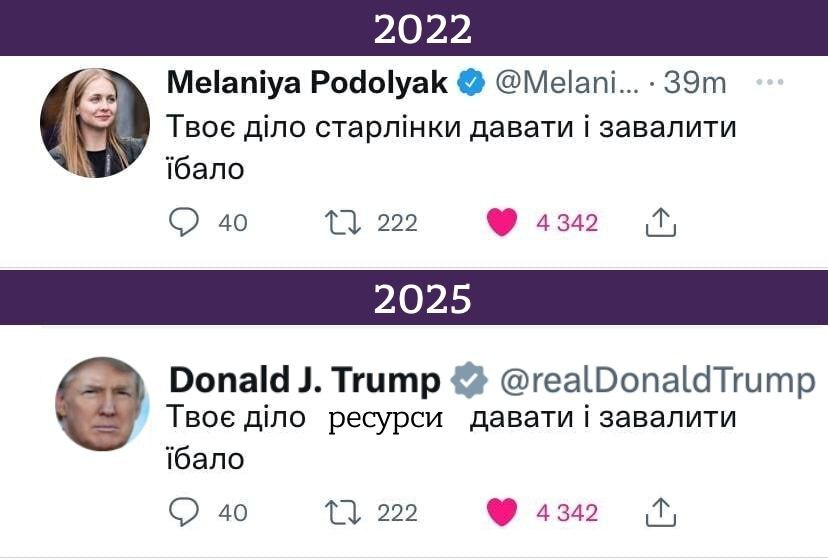Reply to Melaniya Podolyak's tweet

click(184, 222)
